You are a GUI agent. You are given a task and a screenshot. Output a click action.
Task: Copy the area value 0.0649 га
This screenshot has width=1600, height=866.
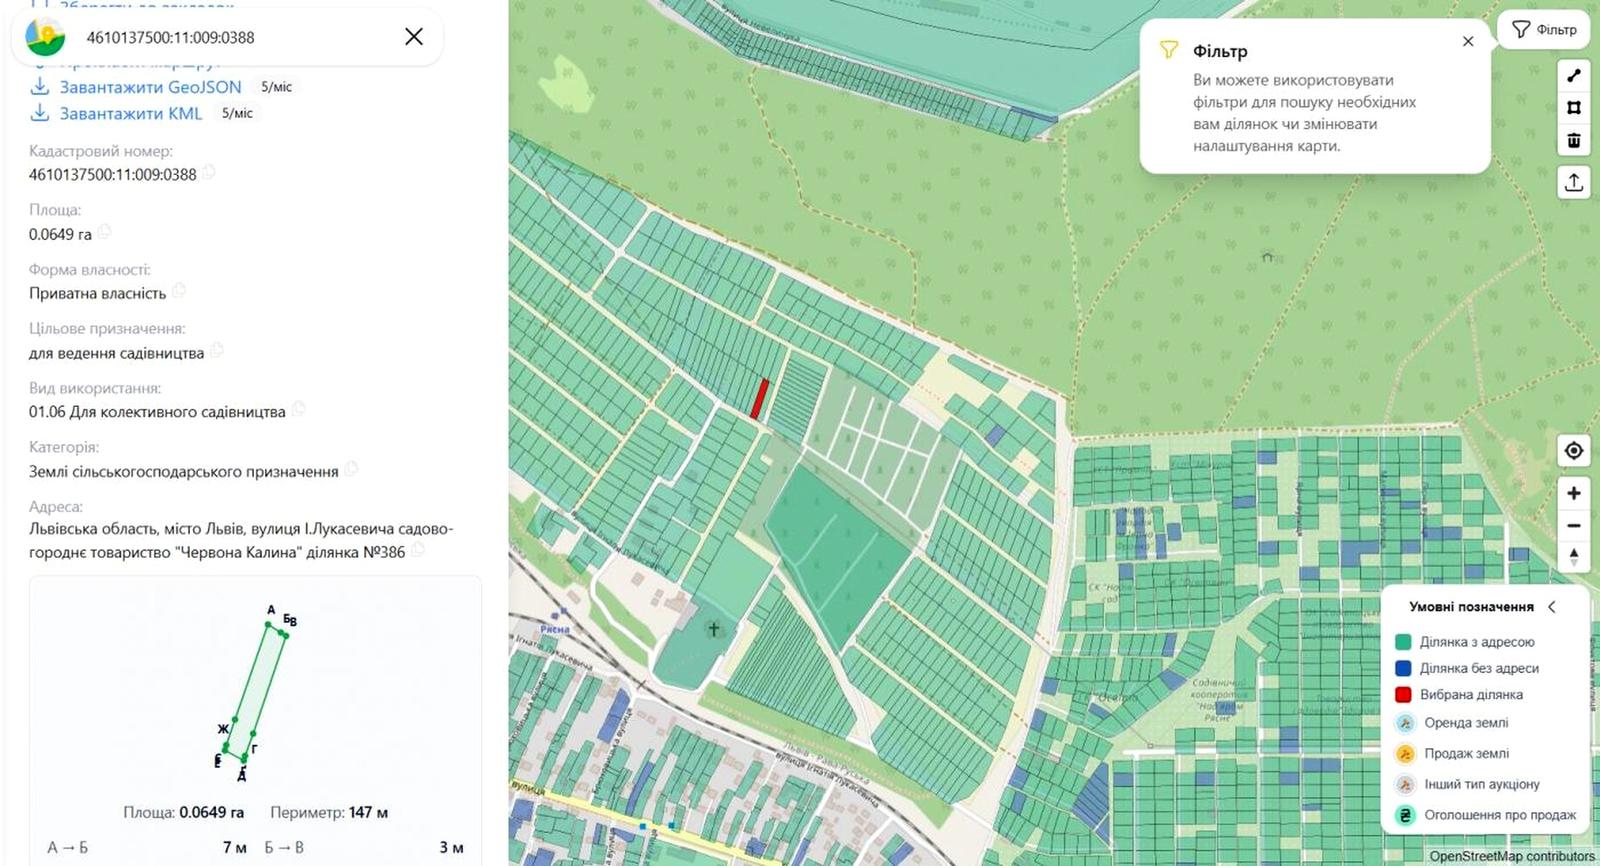click(x=104, y=232)
